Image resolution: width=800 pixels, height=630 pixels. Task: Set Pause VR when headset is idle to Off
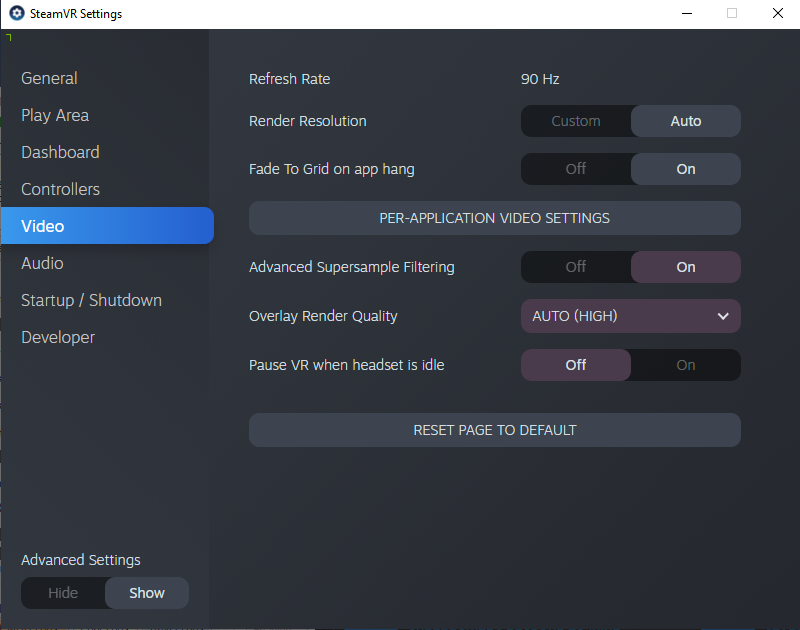(576, 365)
